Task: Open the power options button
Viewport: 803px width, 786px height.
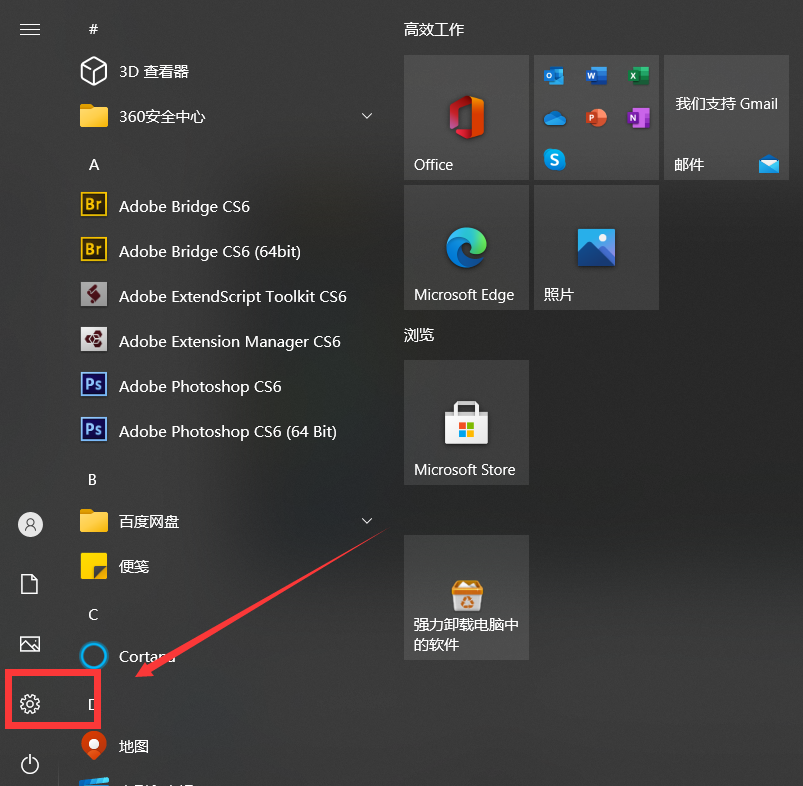Action: pyautogui.click(x=29, y=764)
